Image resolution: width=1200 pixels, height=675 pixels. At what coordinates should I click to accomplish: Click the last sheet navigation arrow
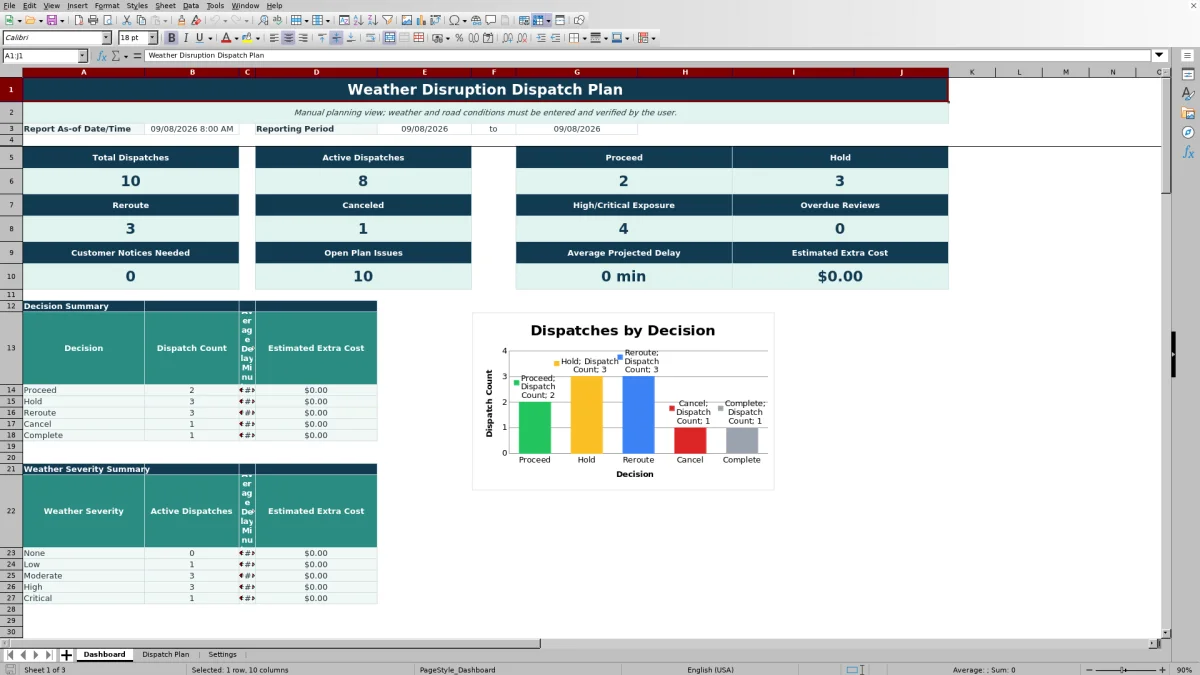point(48,655)
